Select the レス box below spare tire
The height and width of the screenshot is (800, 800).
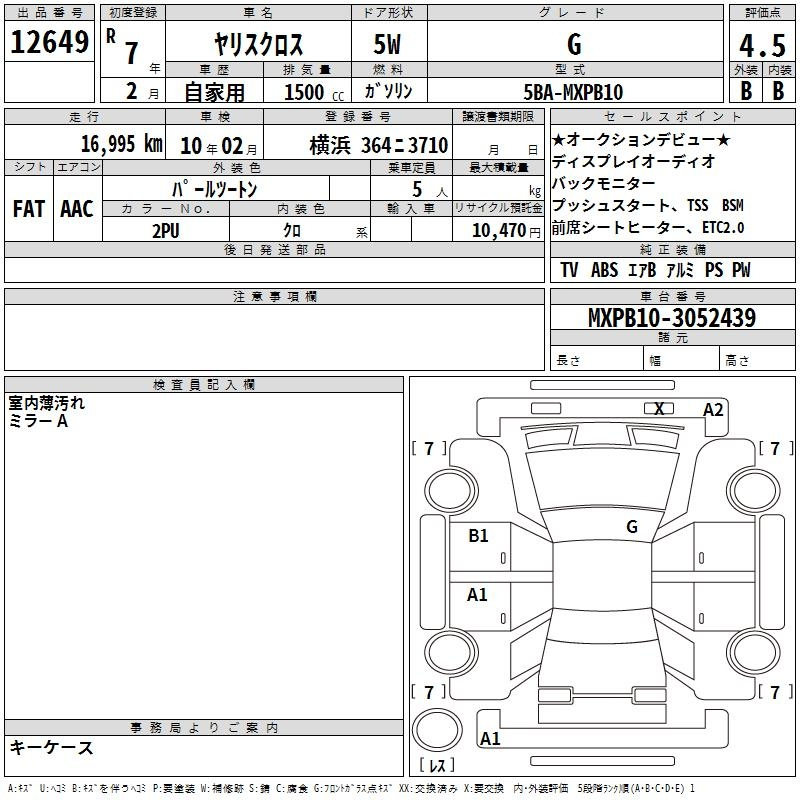coord(437,767)
